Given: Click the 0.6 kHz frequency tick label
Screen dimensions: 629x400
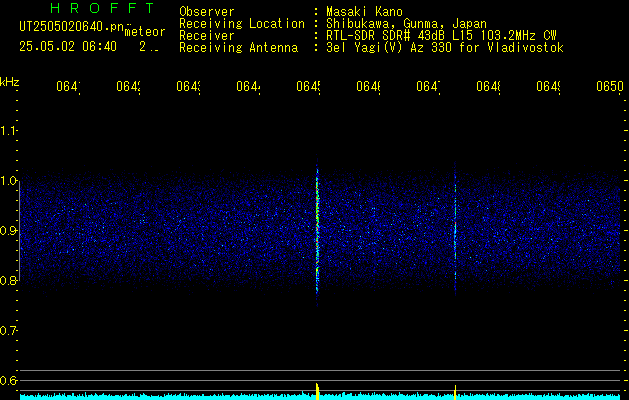Looking at the screenshot, I should tap(9, 380).
